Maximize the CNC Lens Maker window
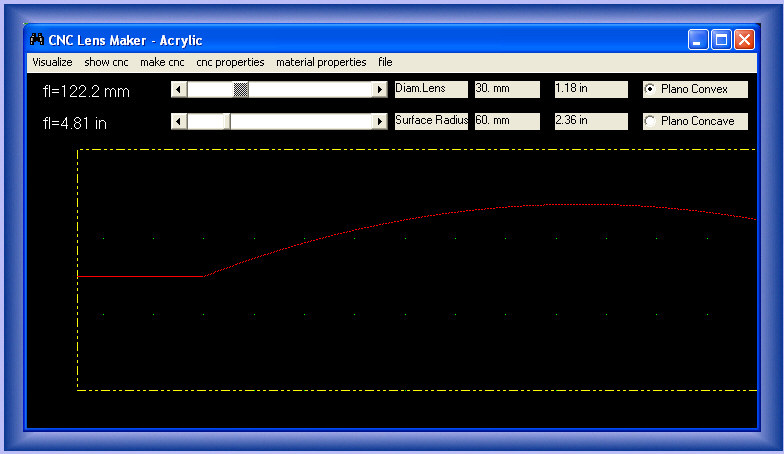This screenshot has height=454, width=784. coord(721,40)
